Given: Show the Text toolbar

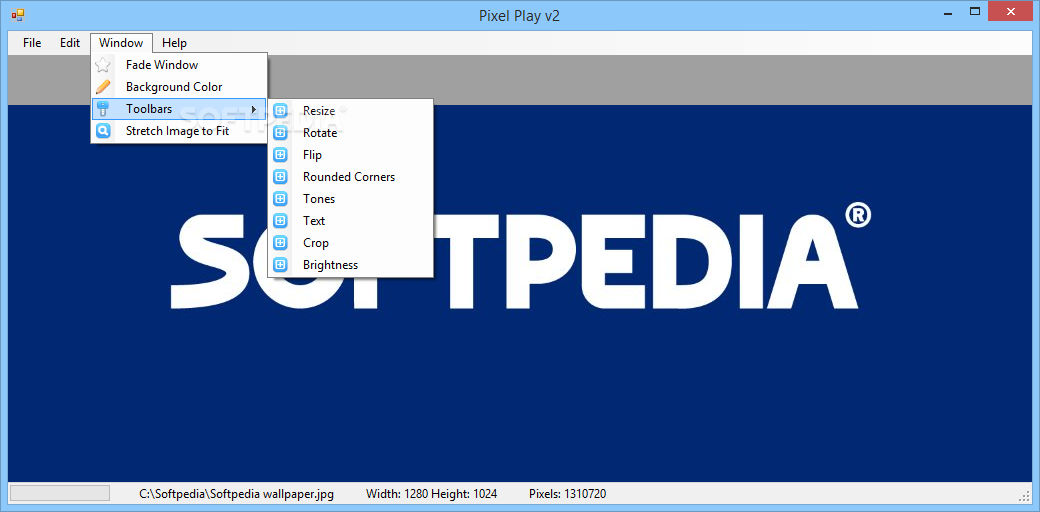Looking at the screenshot, I should (x=350, y=220).
